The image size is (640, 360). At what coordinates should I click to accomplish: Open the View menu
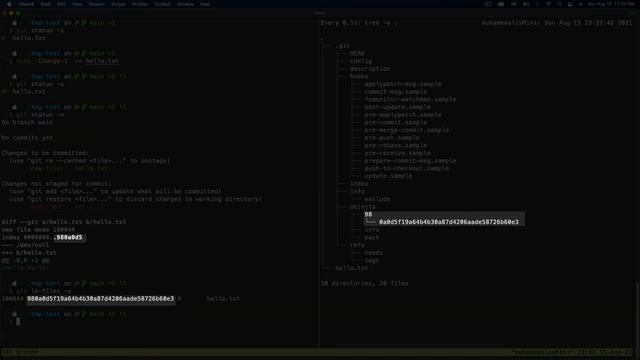point(77,4)
